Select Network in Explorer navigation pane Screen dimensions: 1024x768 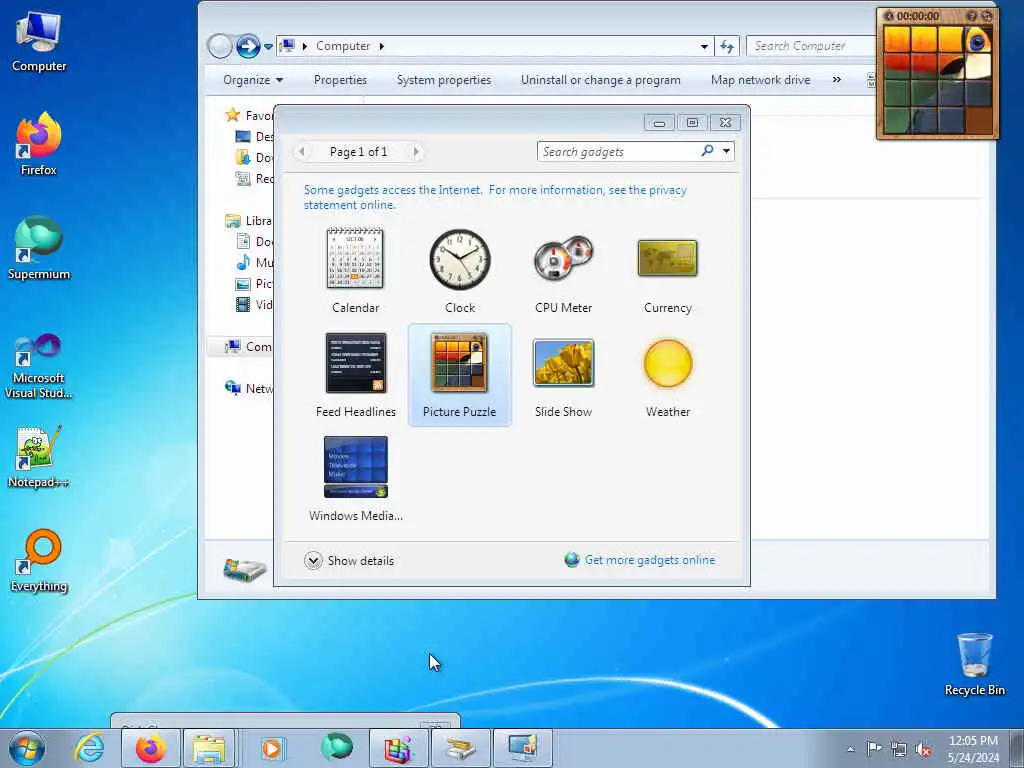(x=249, y=389)
